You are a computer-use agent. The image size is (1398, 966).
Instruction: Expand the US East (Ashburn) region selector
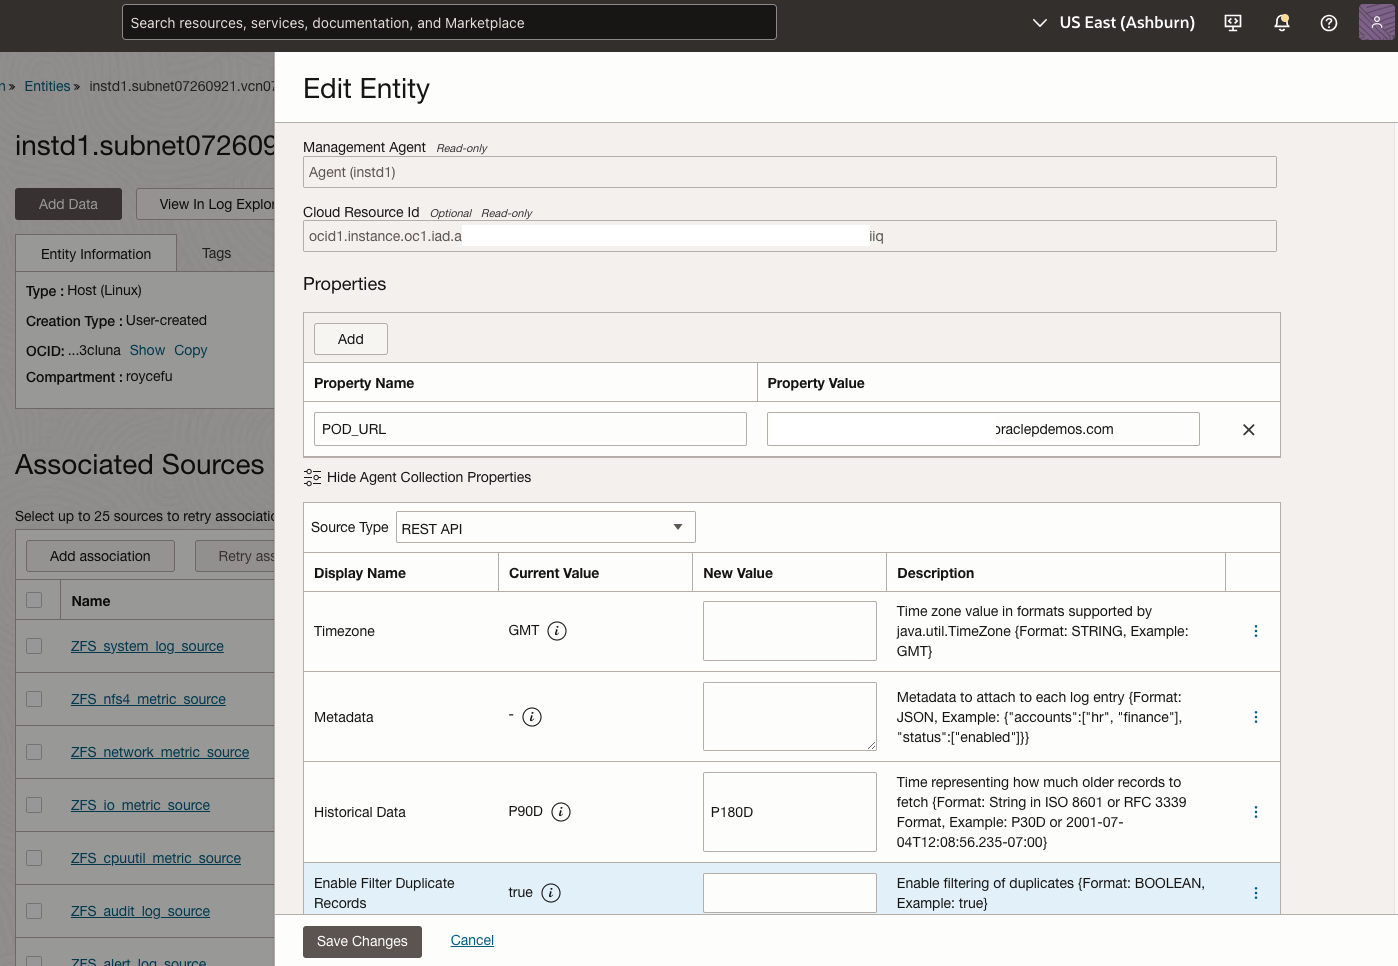coord(1112,22)
